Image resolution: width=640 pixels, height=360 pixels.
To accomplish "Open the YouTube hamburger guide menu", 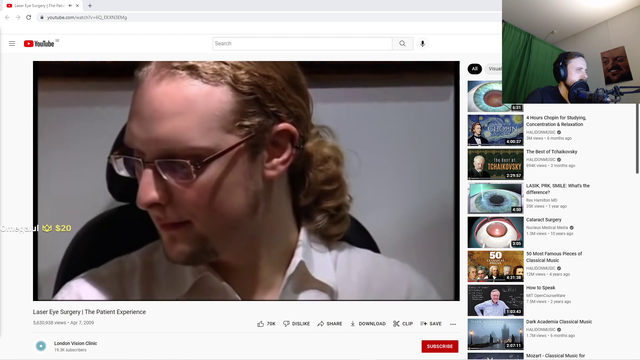I will [12, 43].
